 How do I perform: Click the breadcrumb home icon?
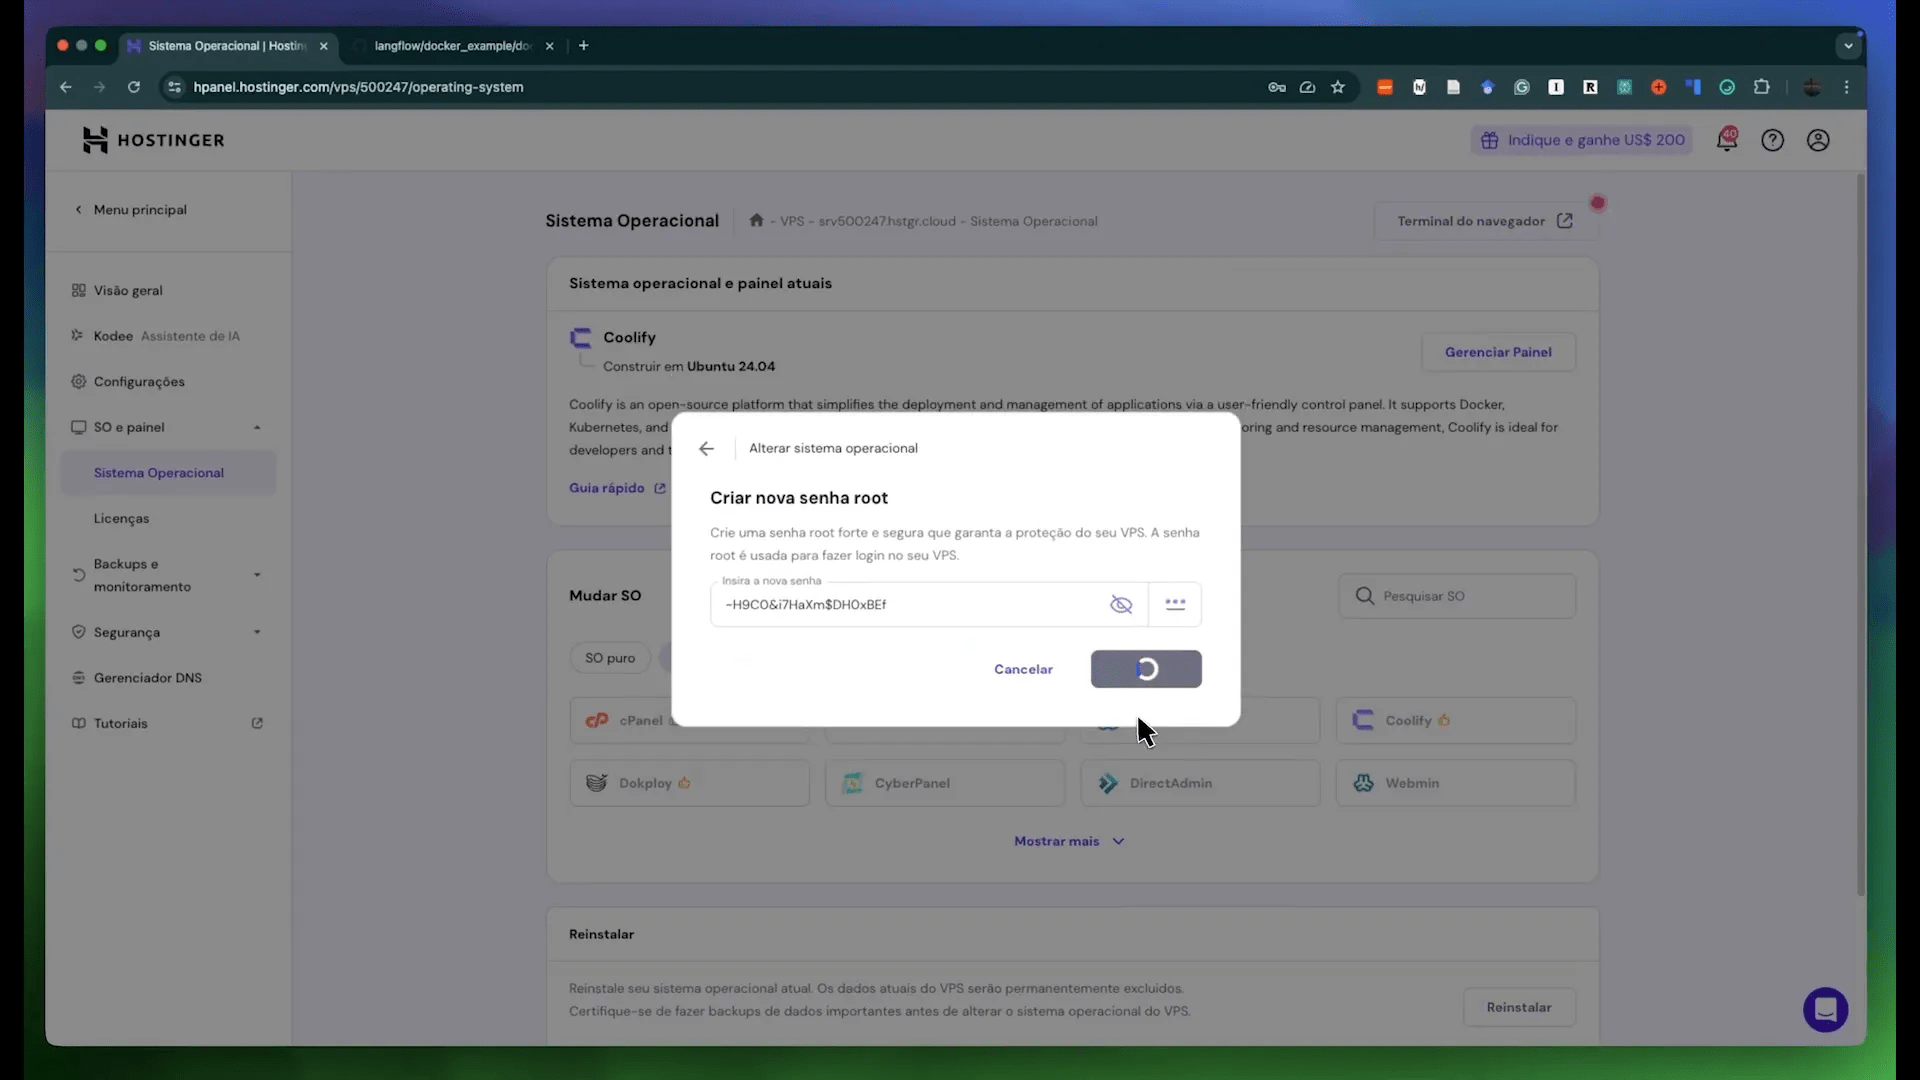(756, 221)
